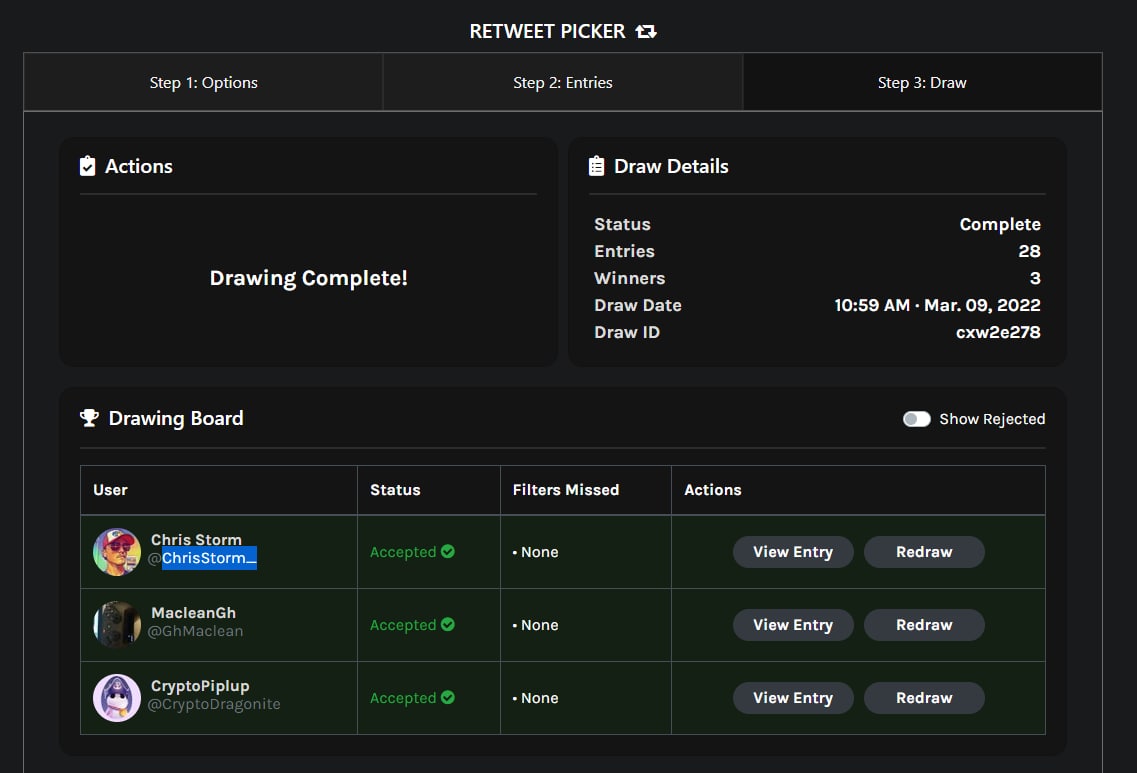Click the MacleanGh display name
Screen dimensions: 1137x773
click(194, 613)
